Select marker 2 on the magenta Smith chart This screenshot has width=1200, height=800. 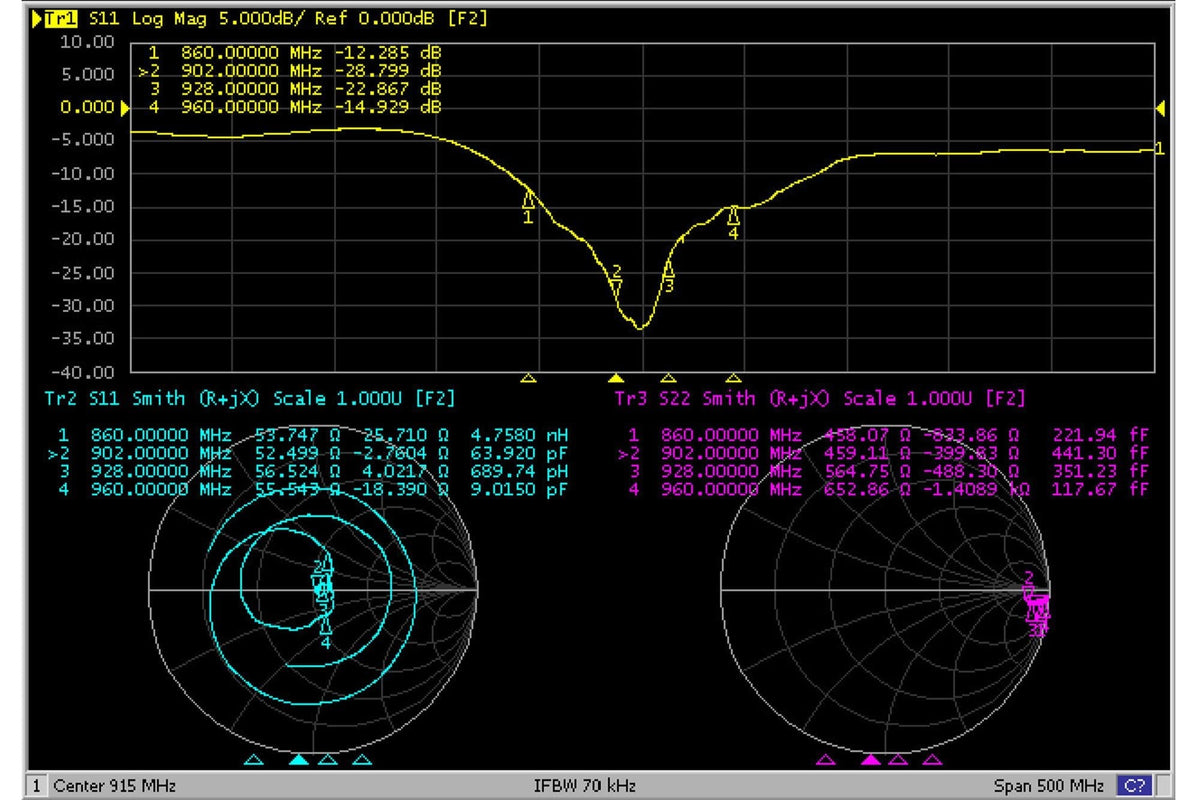(1027, 583)
